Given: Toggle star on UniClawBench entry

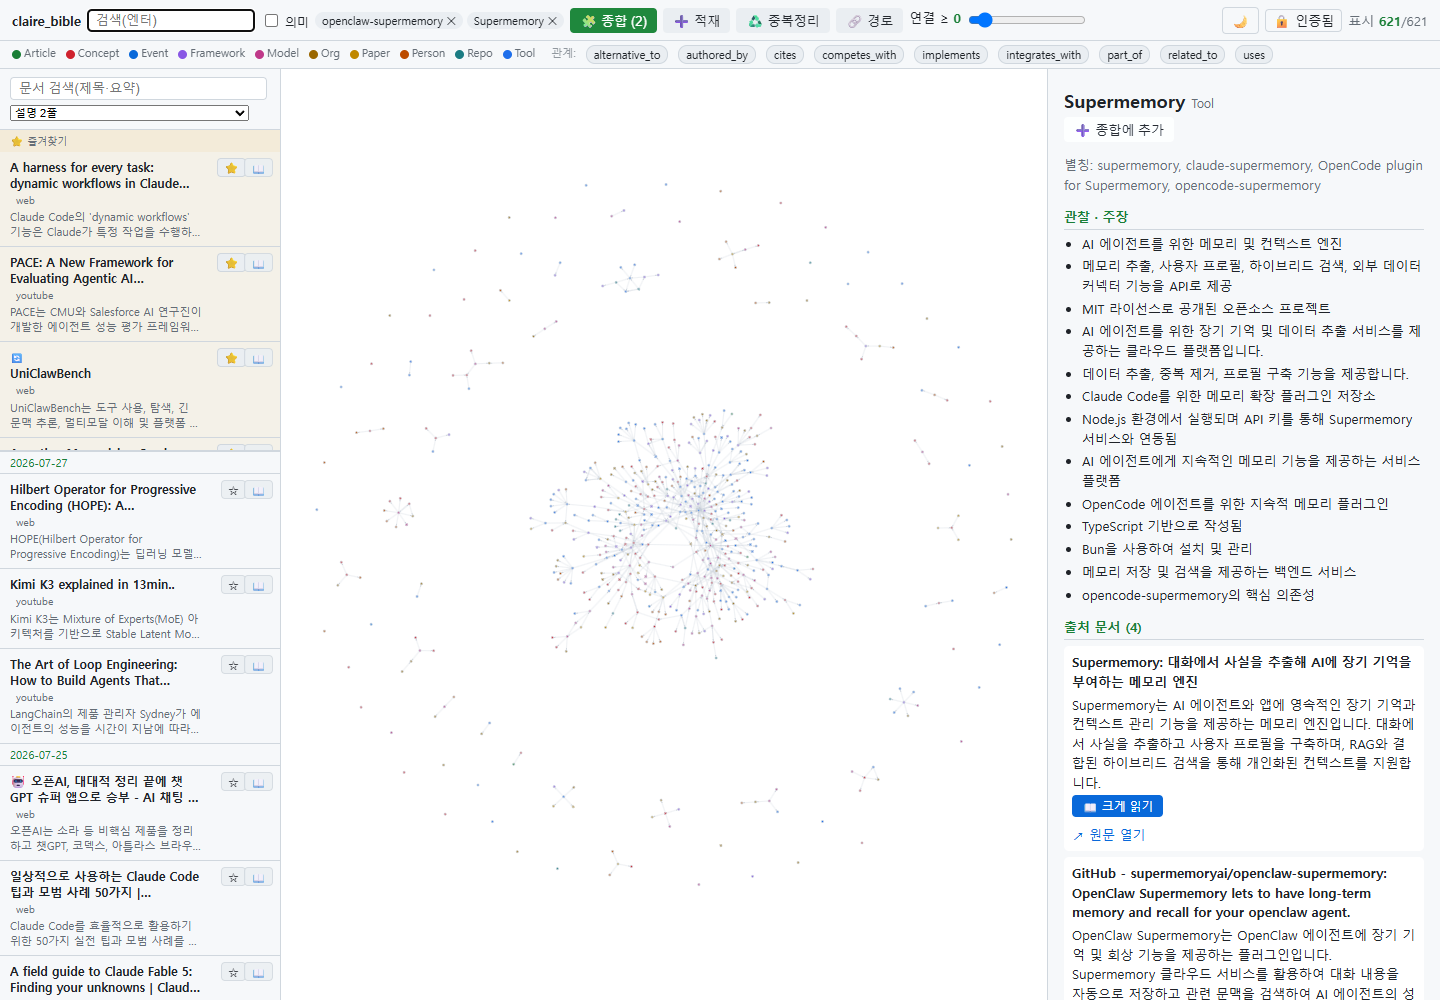Looking at the screenshot, I should (231, 358).
